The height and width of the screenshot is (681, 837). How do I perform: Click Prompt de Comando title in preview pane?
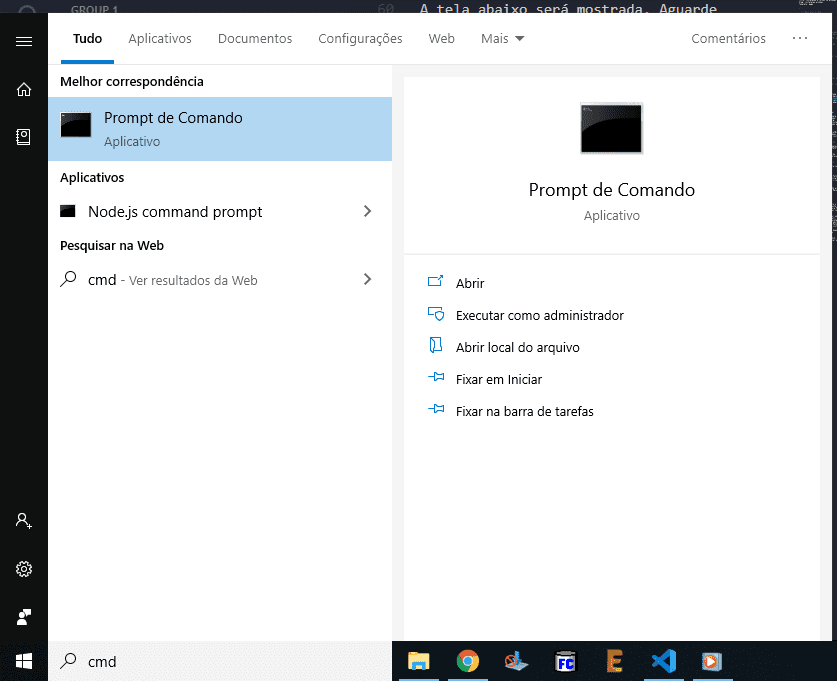tap(612, 190)
